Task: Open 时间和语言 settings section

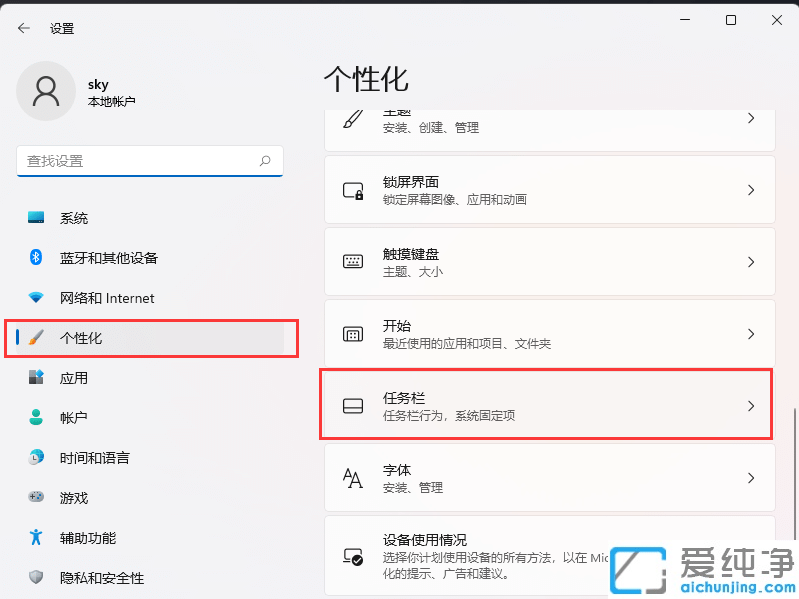Action: [94, 458]
